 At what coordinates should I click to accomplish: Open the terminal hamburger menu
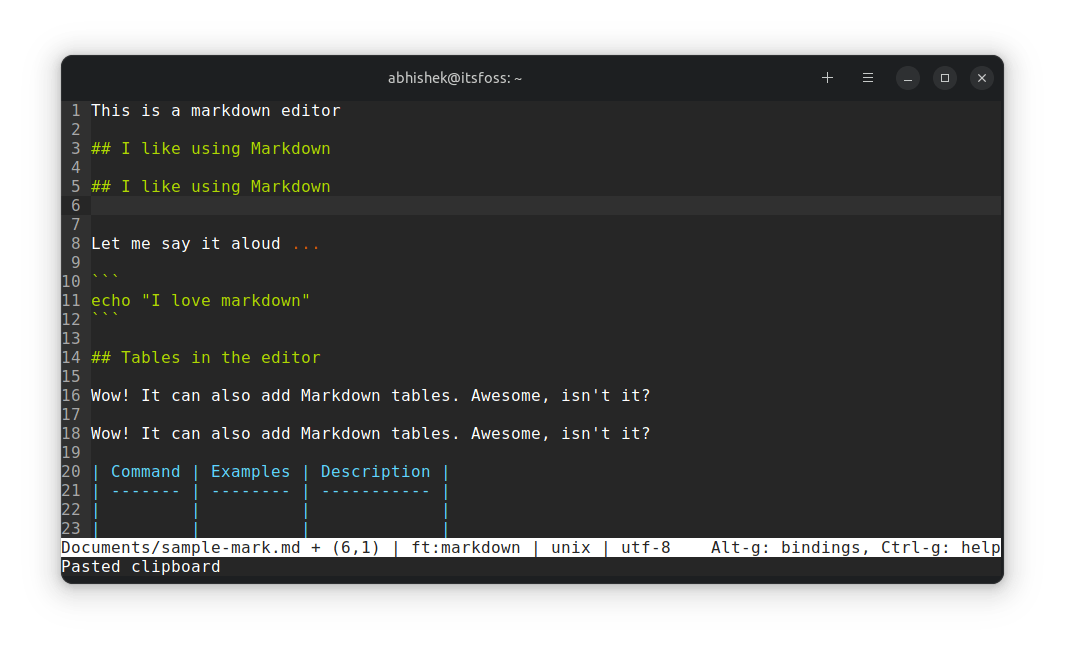tap(867, 78)
